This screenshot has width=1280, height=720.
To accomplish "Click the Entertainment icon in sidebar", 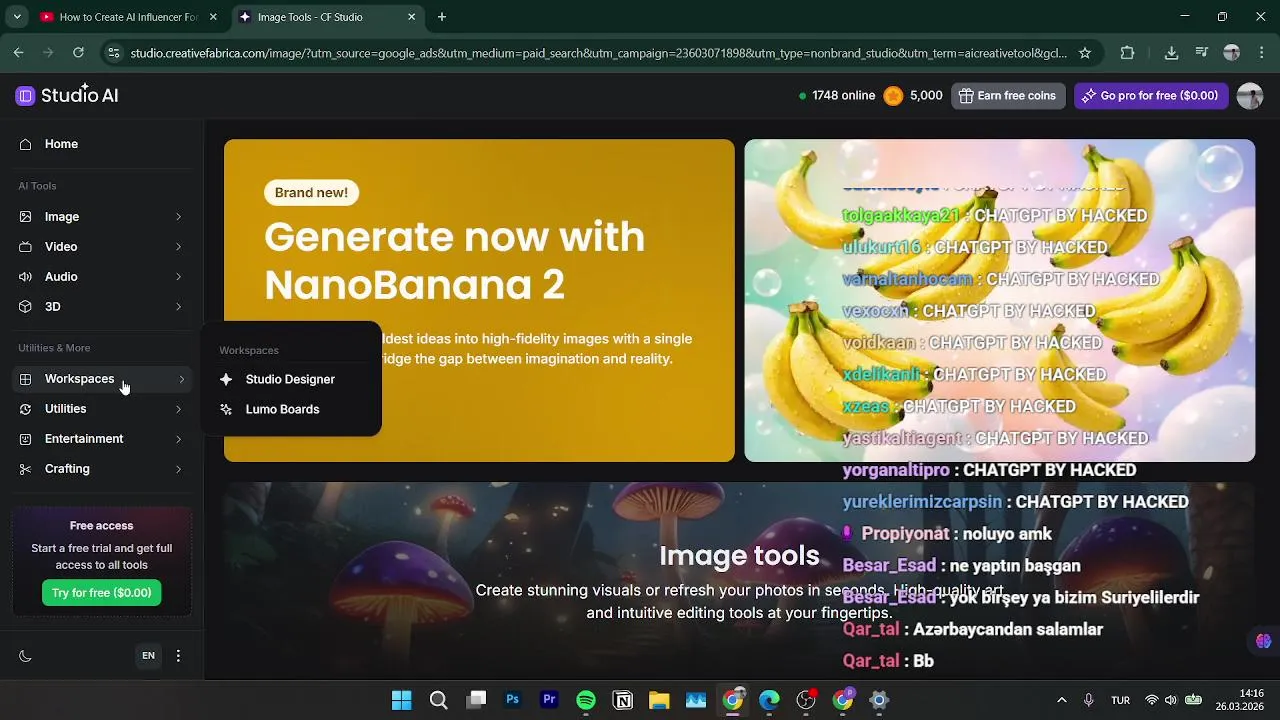I will pos(25,439).
